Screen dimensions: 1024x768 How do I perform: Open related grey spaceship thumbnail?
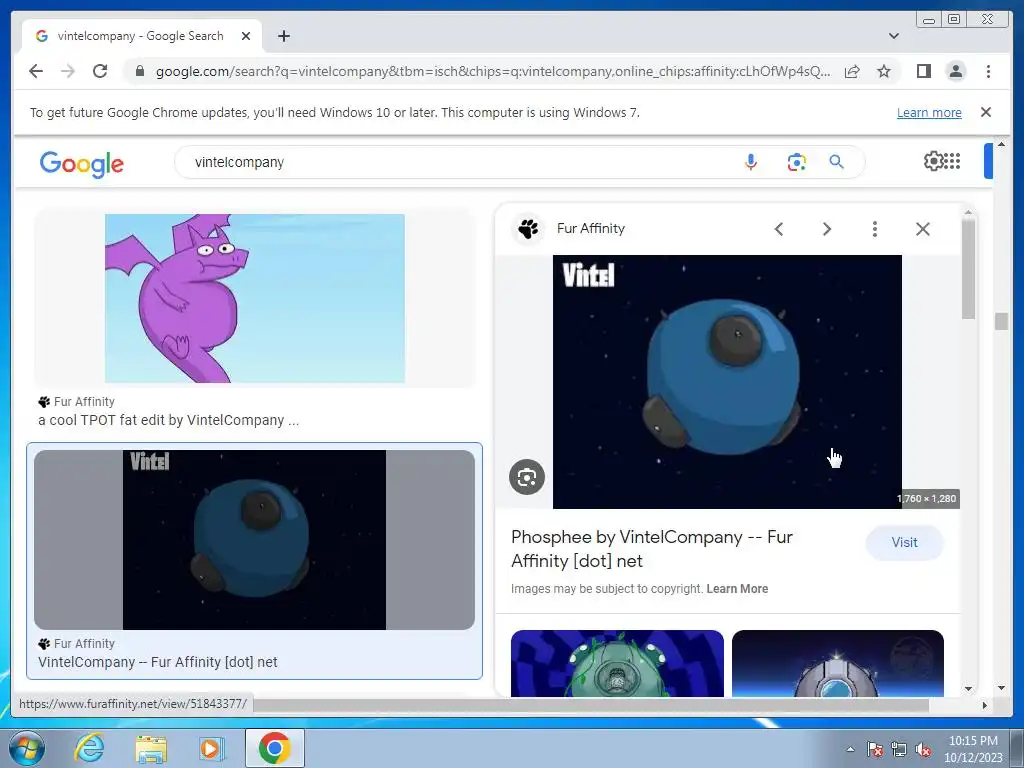tap(838, 664)
